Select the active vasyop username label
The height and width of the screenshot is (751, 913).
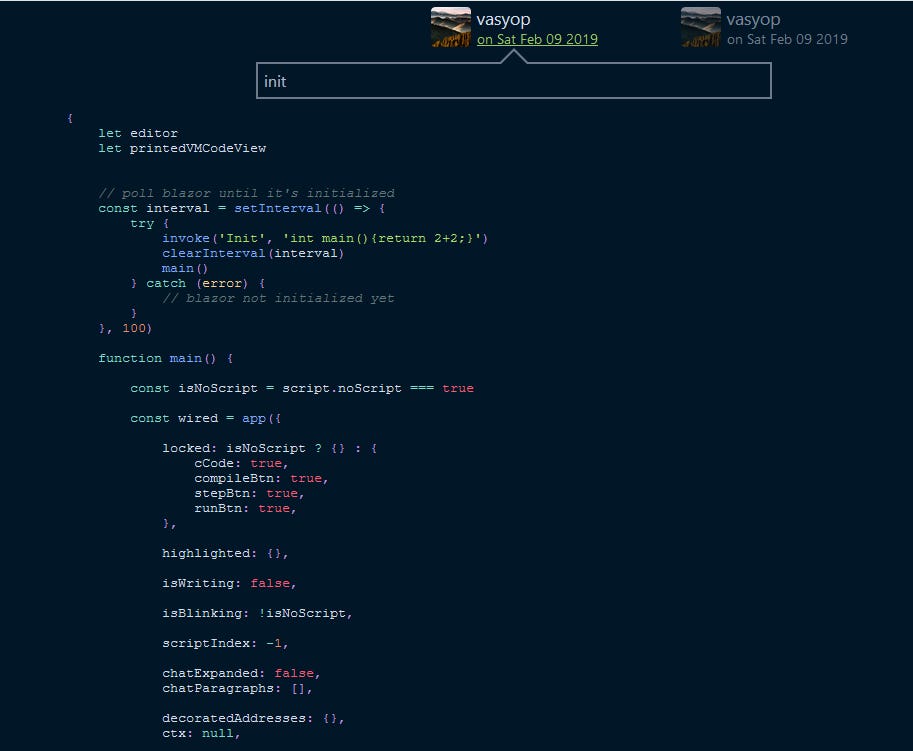pos(505,18)
